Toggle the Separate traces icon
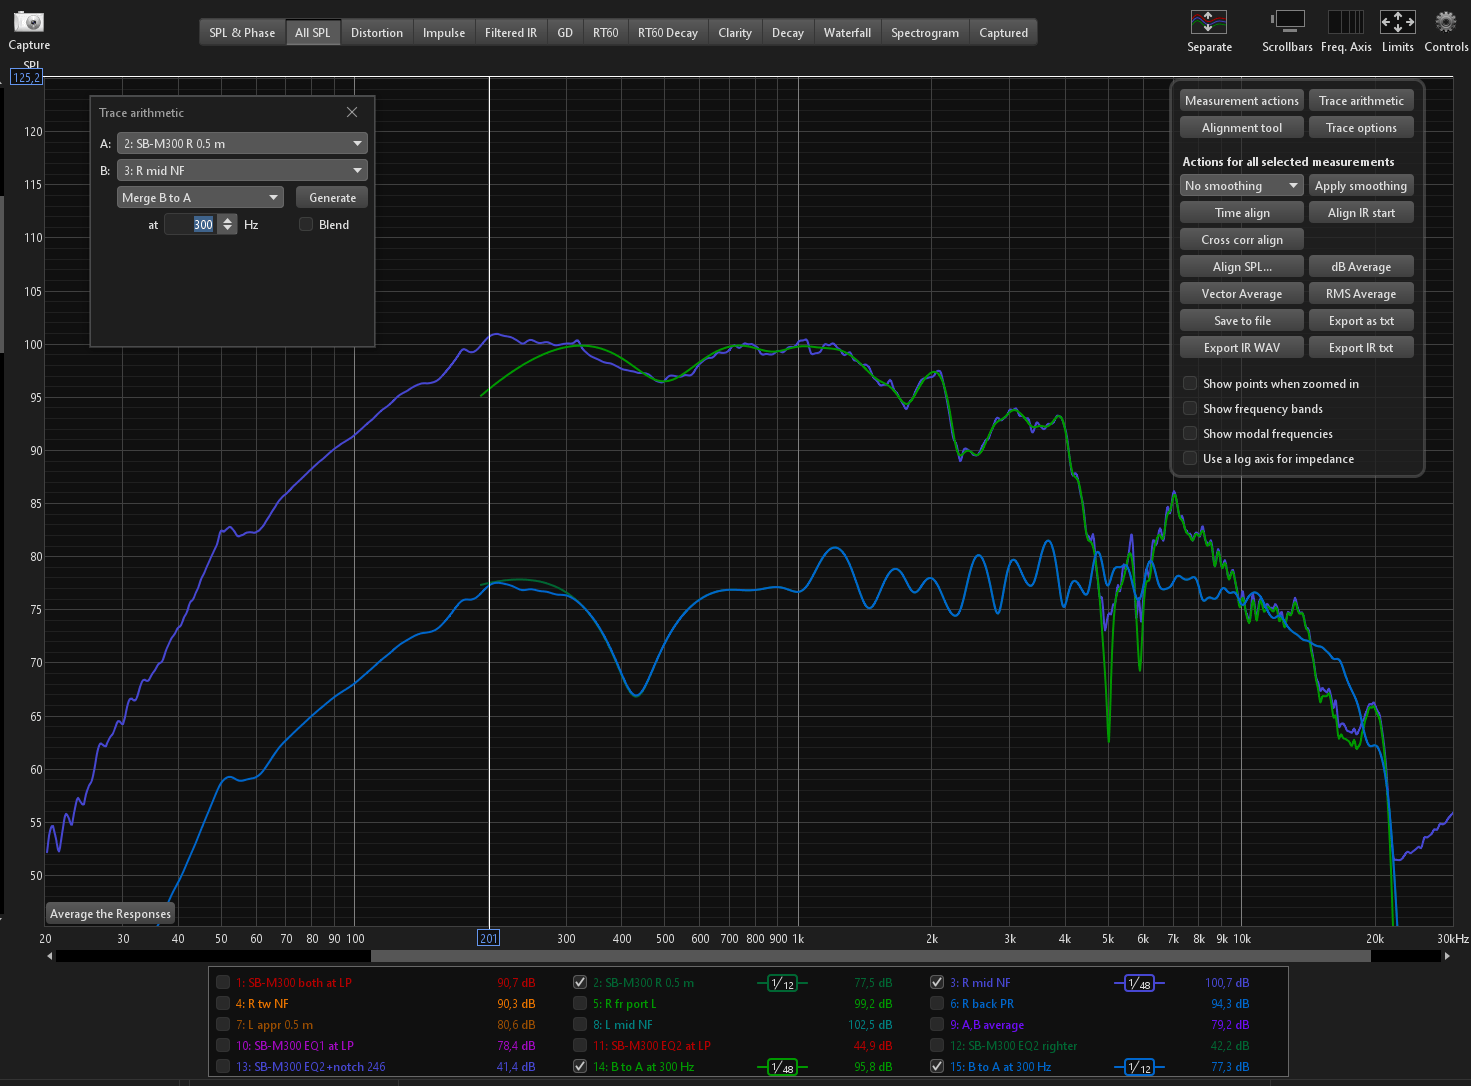The height and width of the screenshot is (1086, 1471). click(x=1208, y=22)
